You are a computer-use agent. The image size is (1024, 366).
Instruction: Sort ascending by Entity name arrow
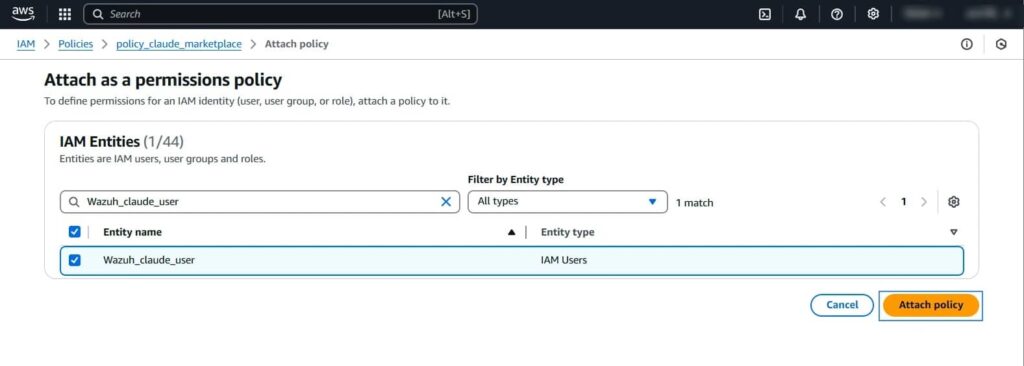[511, 232]
